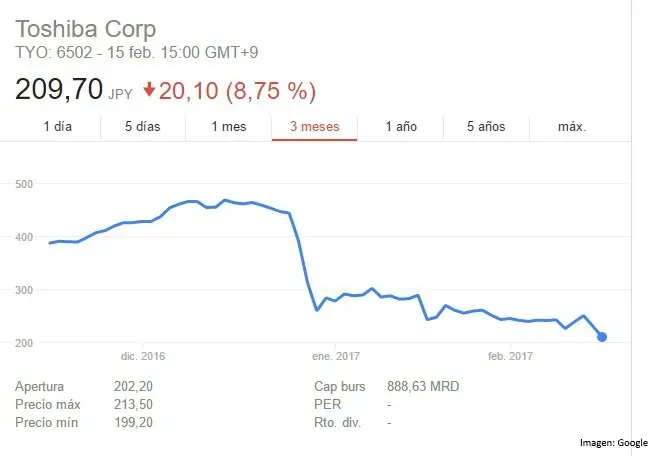Click the red down arrow icon
Viewport: 665px width, 456px height.
pos(150,90)
